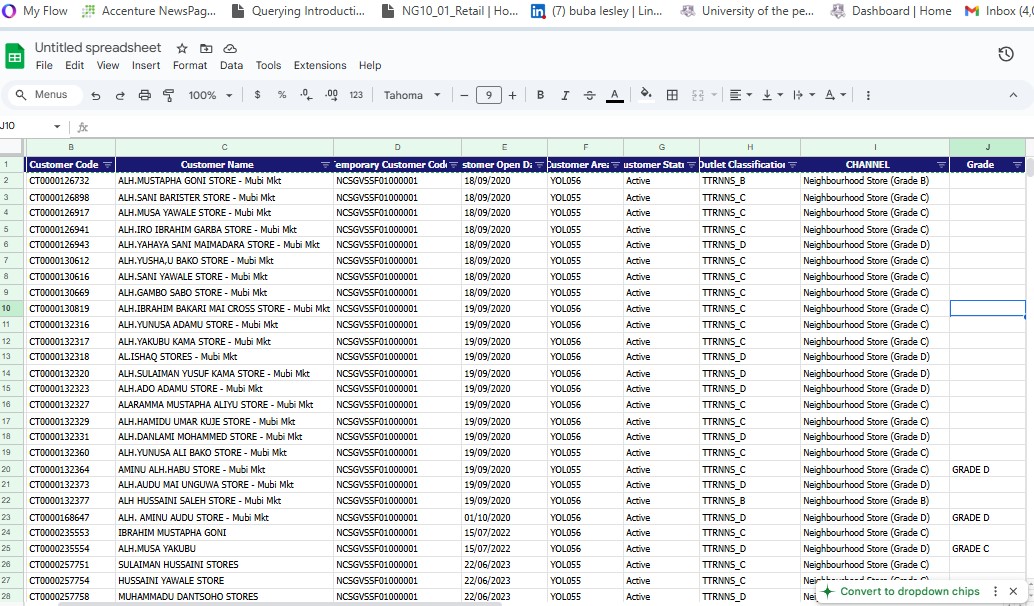Open the File menu

point(44,65)
